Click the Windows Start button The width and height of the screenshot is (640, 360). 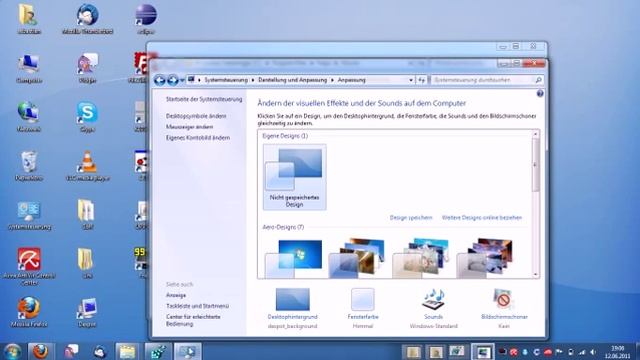click(x=12, y=351)
